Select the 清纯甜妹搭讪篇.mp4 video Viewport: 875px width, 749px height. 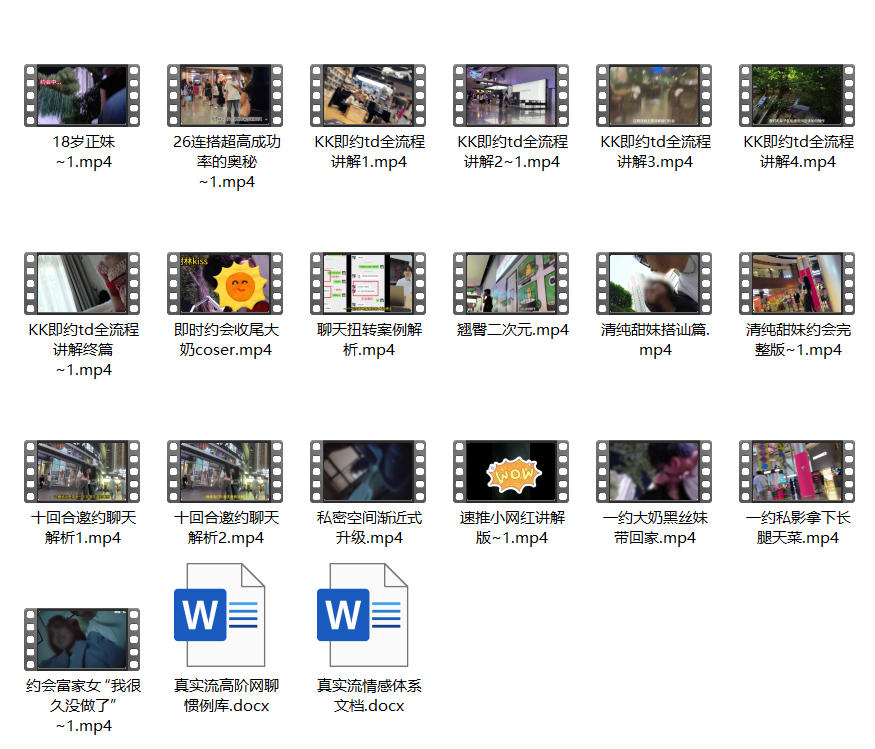tap(654, 284)
